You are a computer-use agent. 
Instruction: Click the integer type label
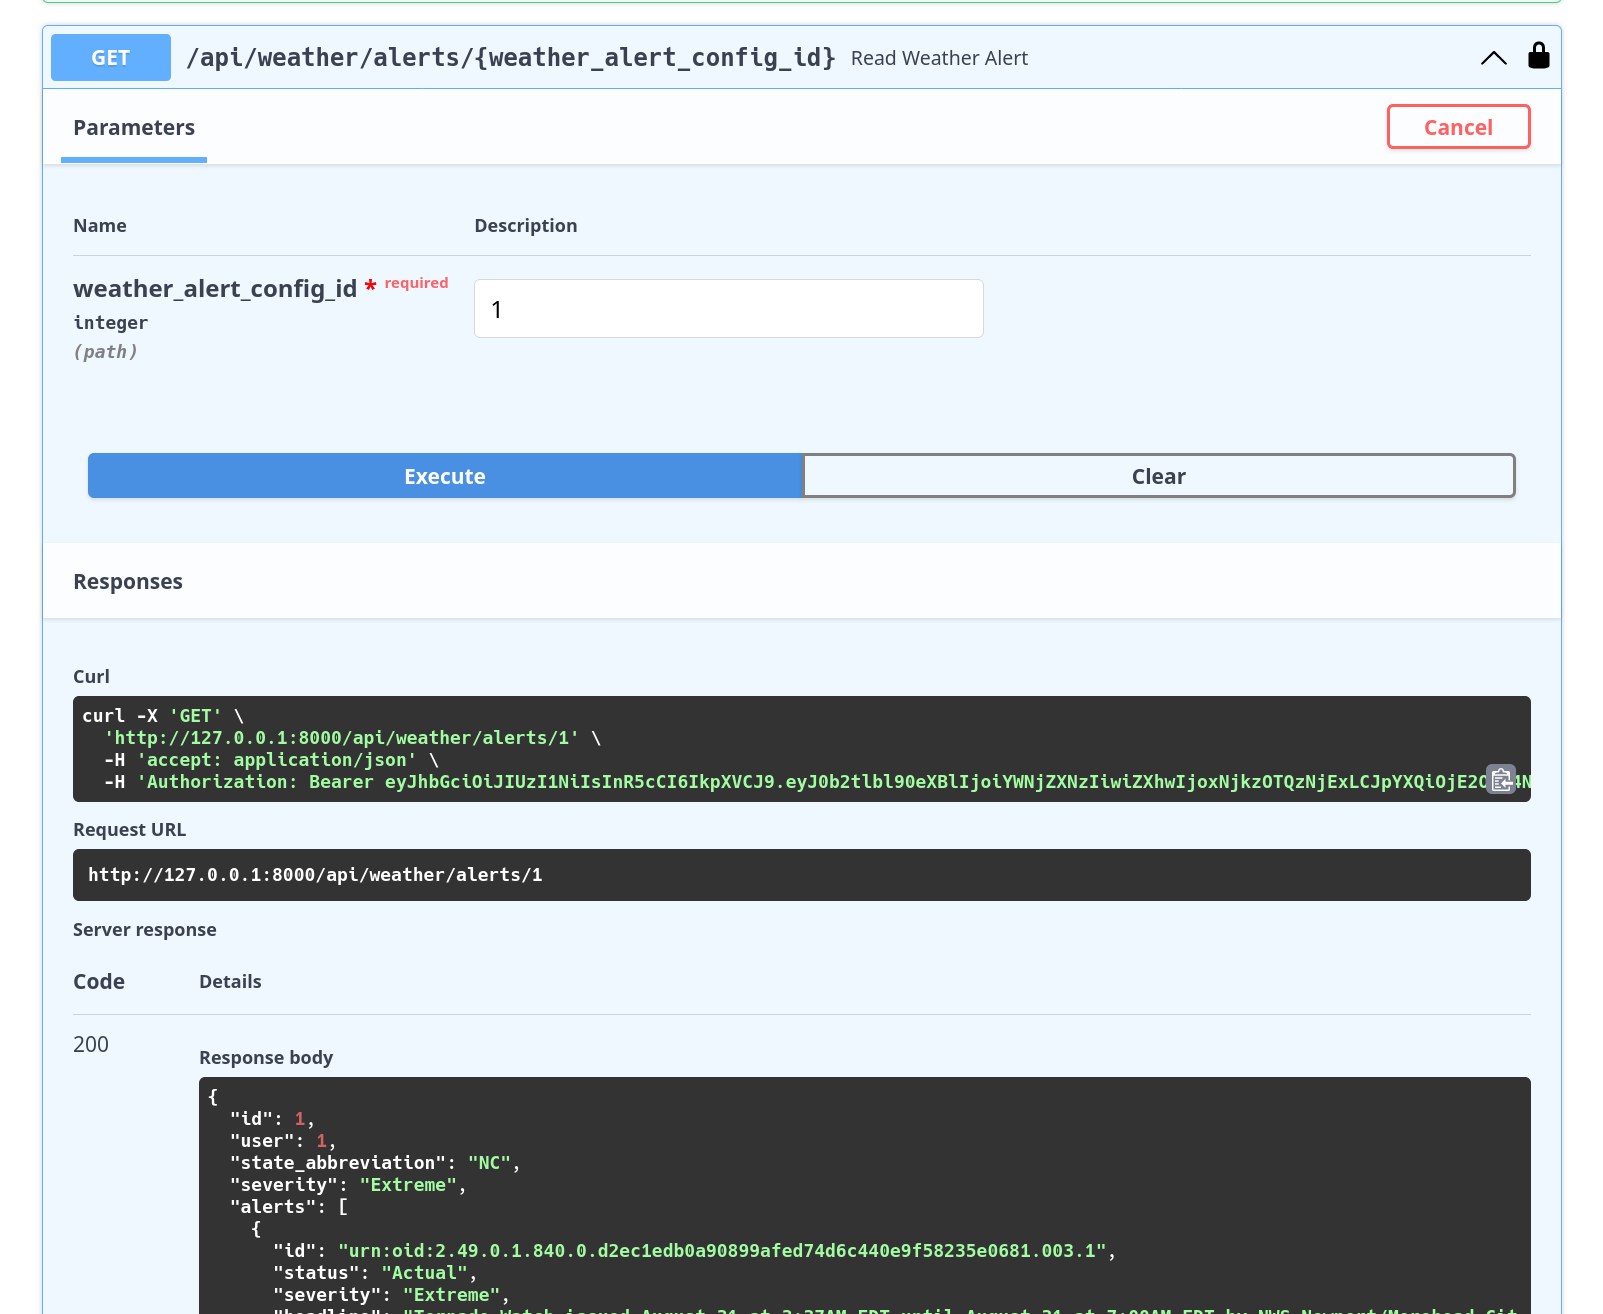(x=111, y=323)
